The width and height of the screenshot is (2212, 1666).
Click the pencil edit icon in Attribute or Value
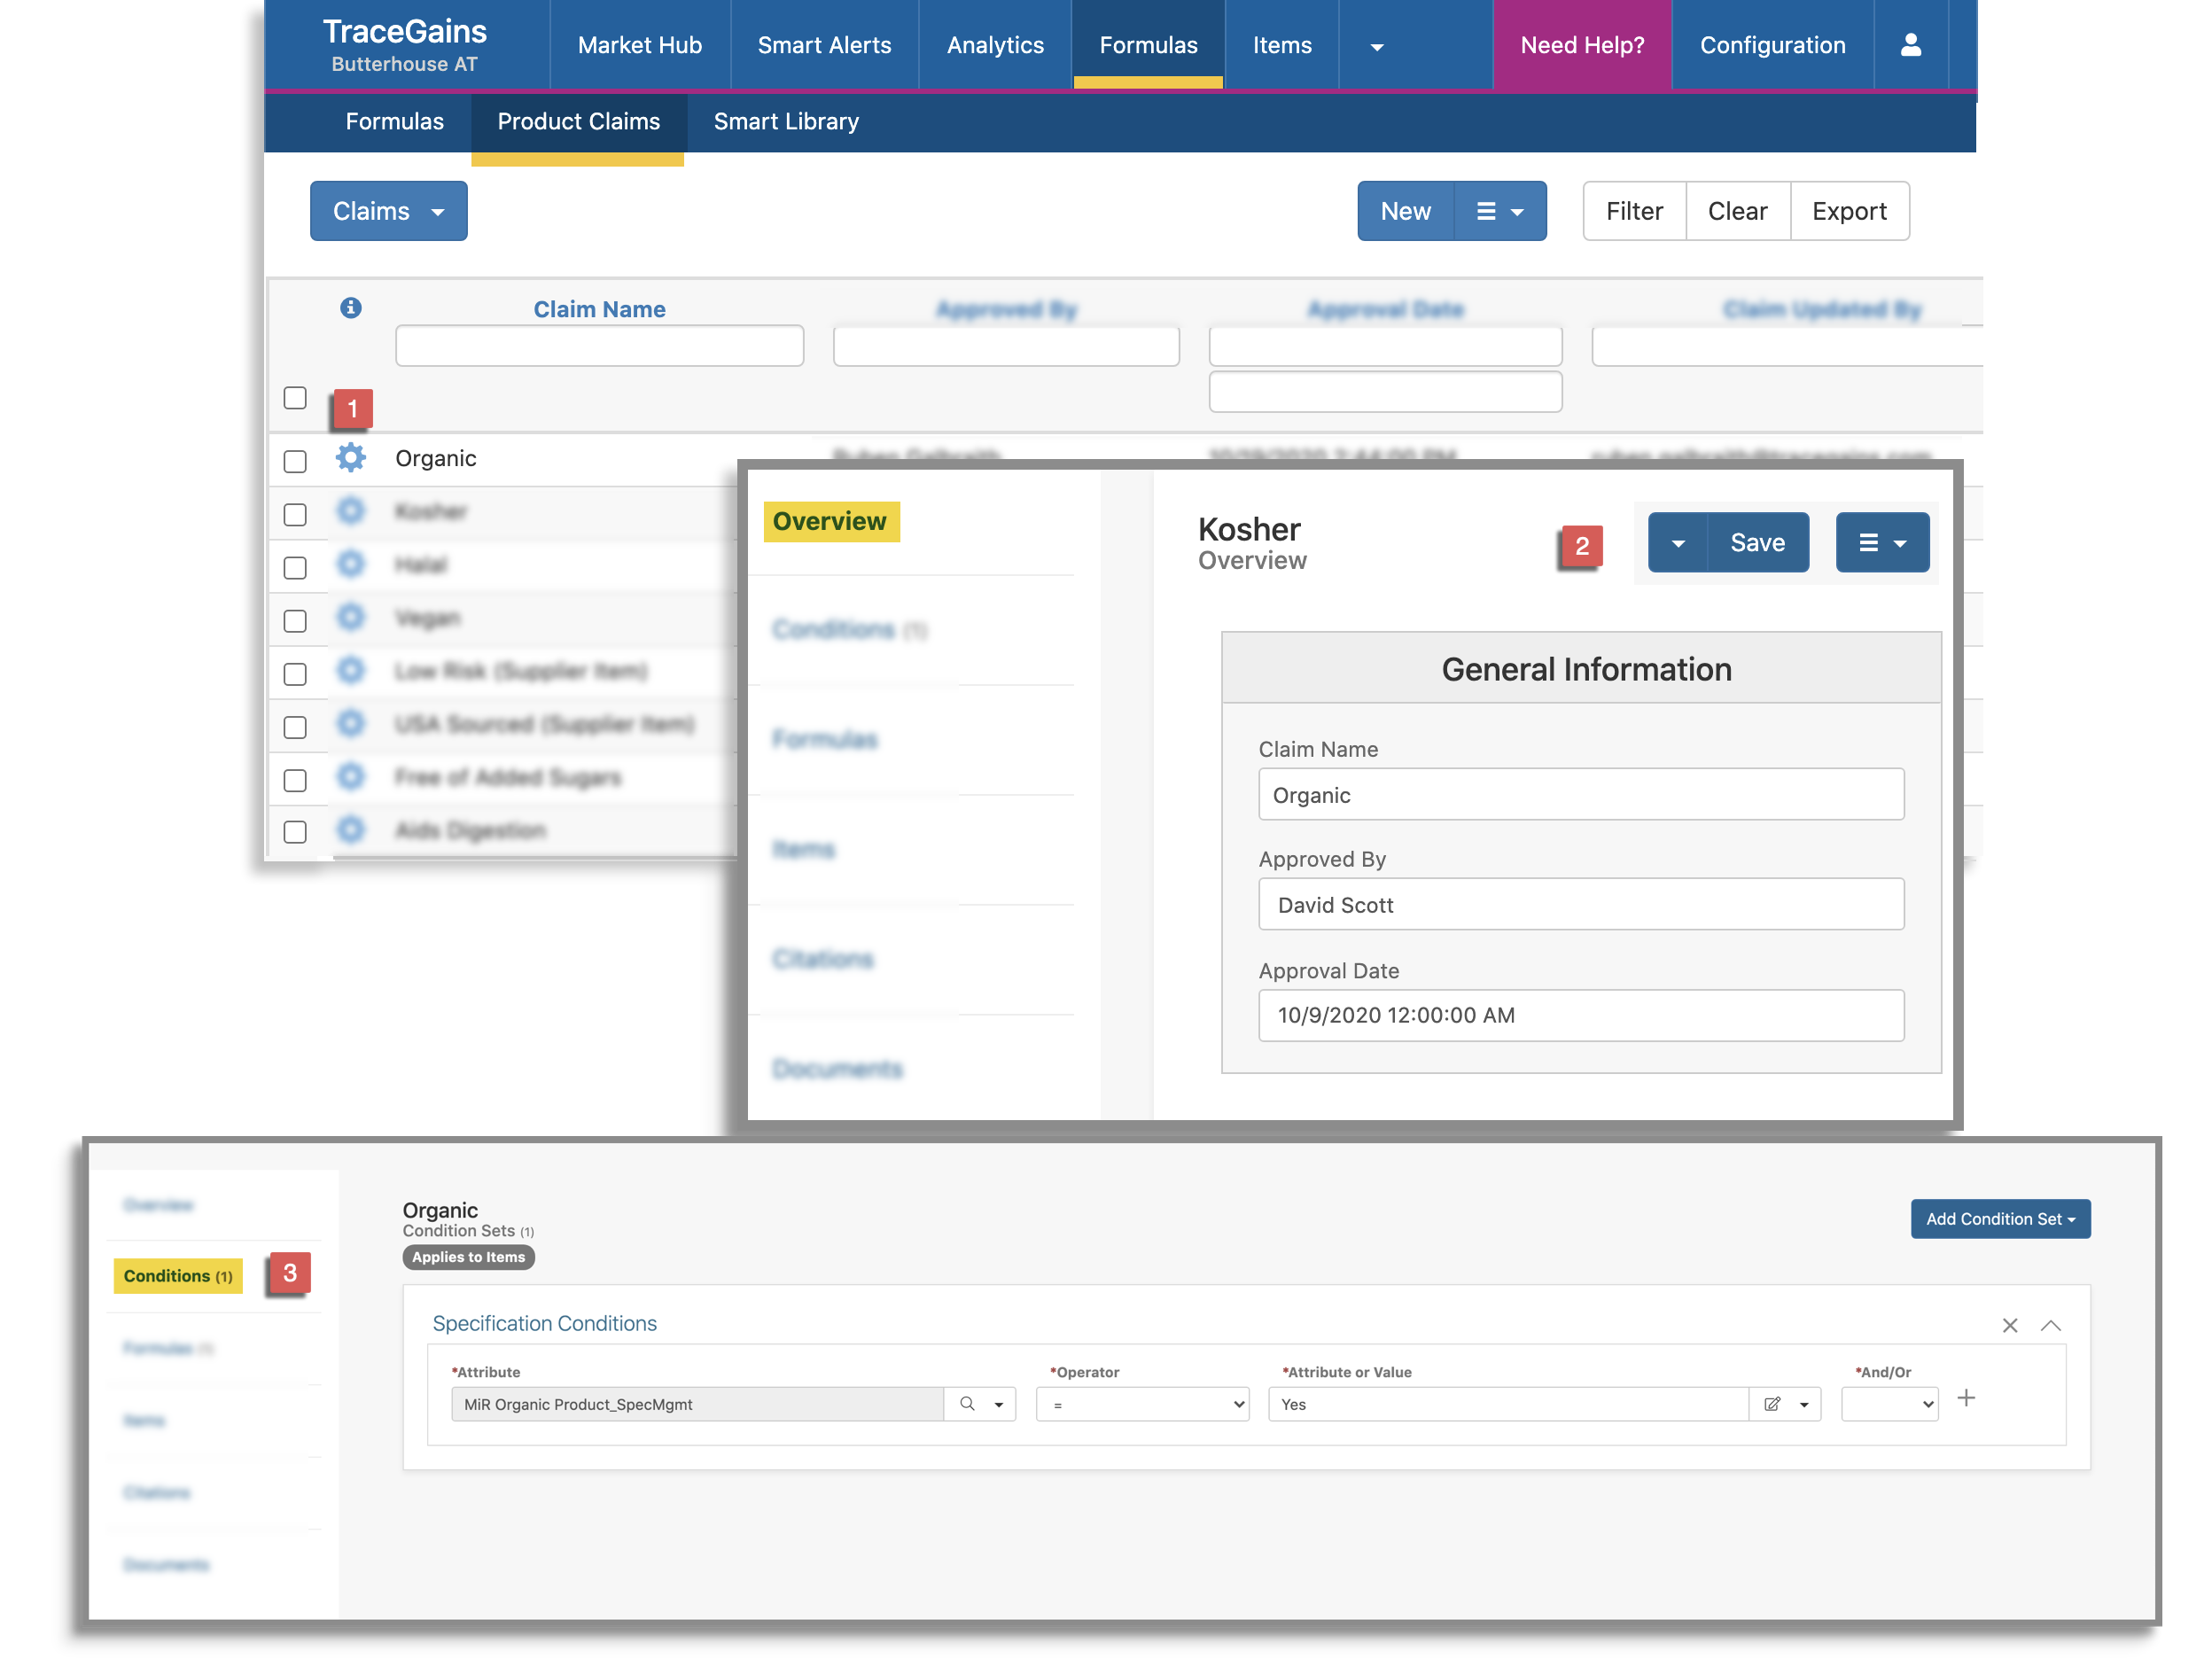pos(1773,1404)
